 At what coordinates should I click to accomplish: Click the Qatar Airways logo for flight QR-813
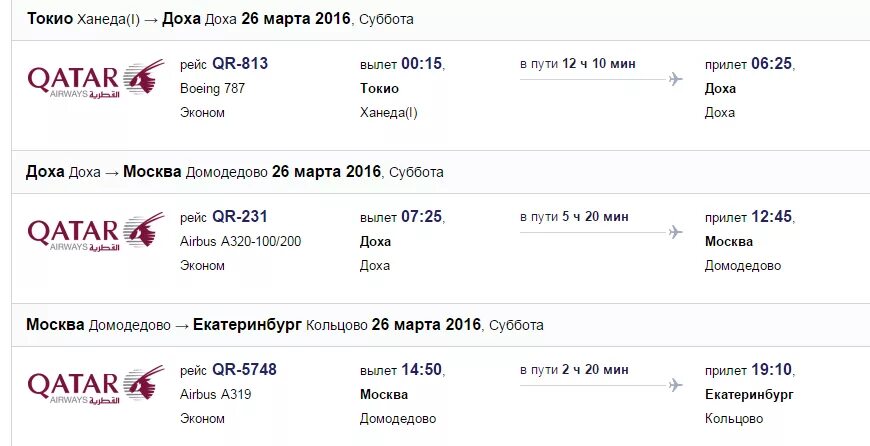(96, 79)
